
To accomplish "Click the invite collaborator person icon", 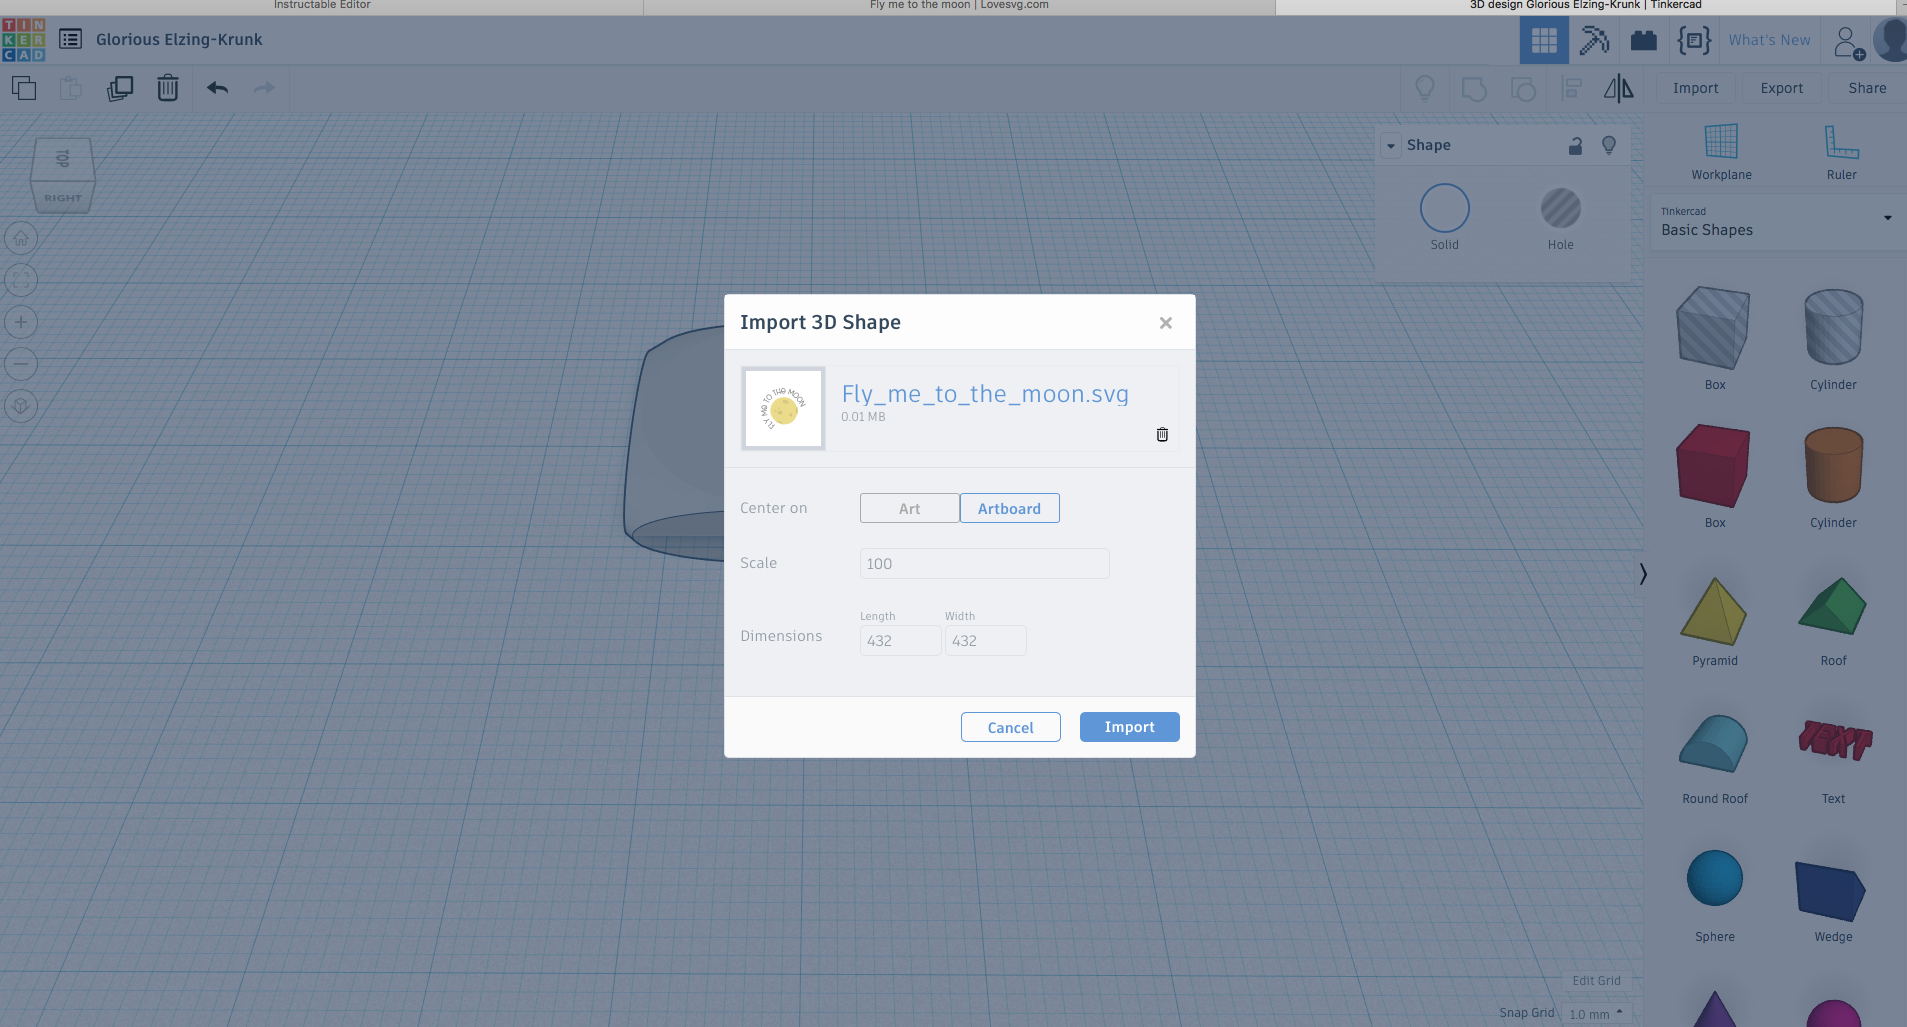I will (x=1849, y=42).
